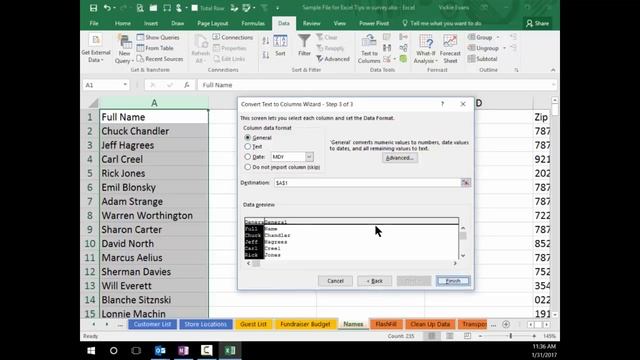Open the Fundraiser Budget sheet tab

305,324
